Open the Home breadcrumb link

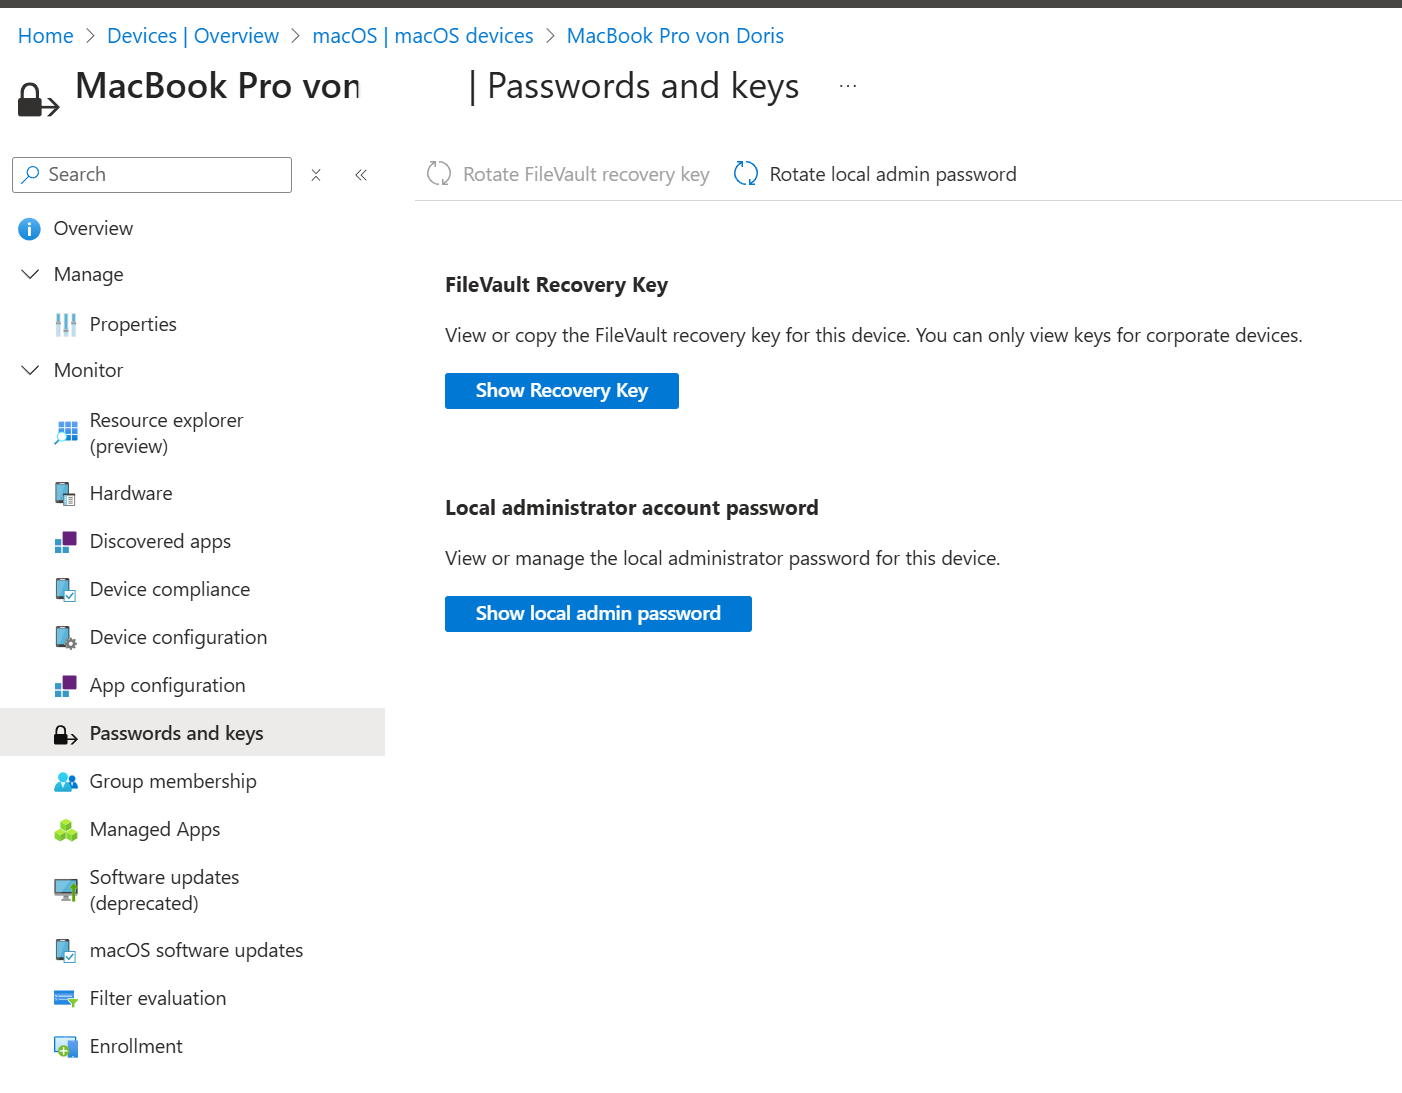point(45,35)
